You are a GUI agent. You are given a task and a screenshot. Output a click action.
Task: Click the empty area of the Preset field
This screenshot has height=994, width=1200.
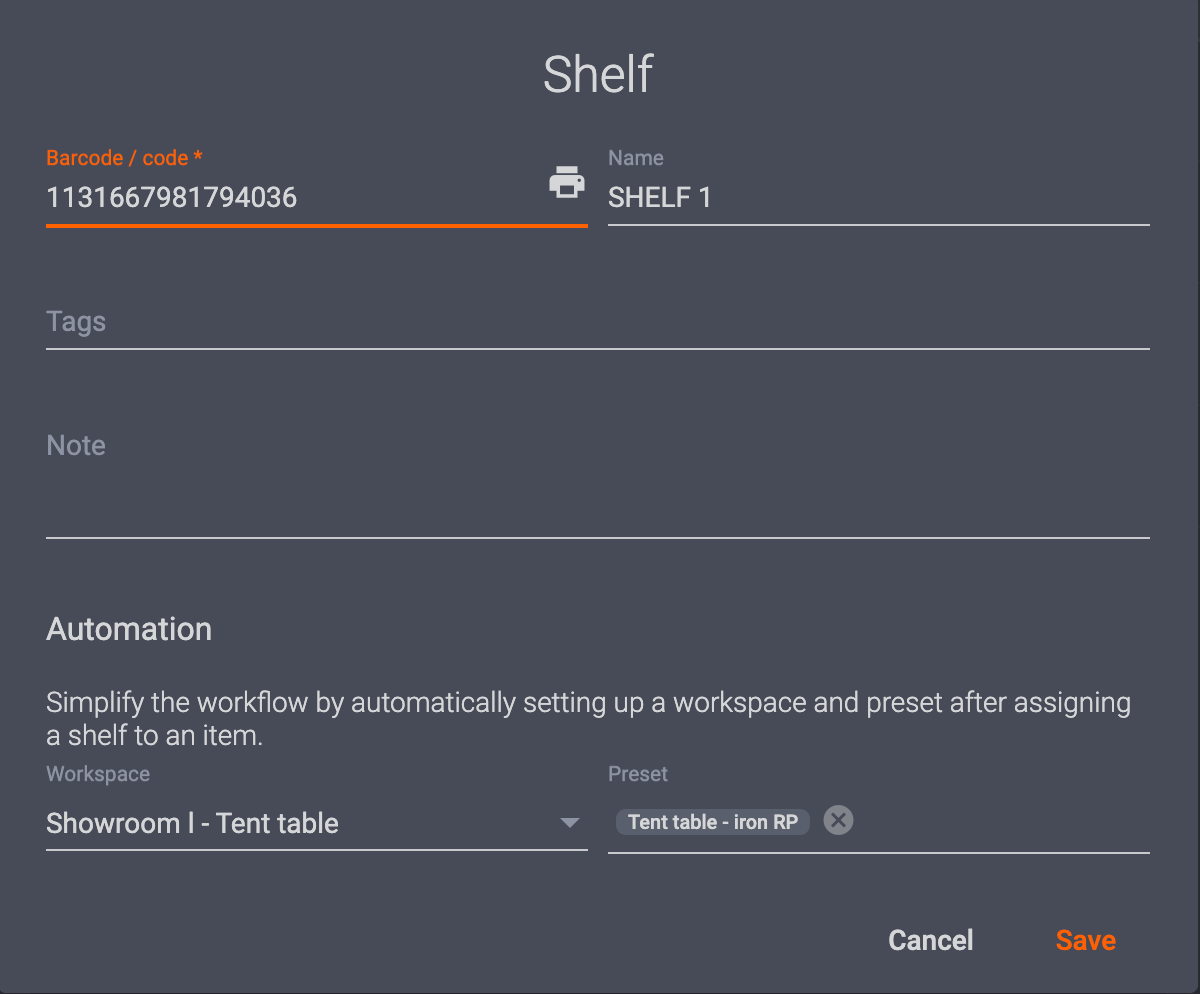click(x=1000, y=822)
